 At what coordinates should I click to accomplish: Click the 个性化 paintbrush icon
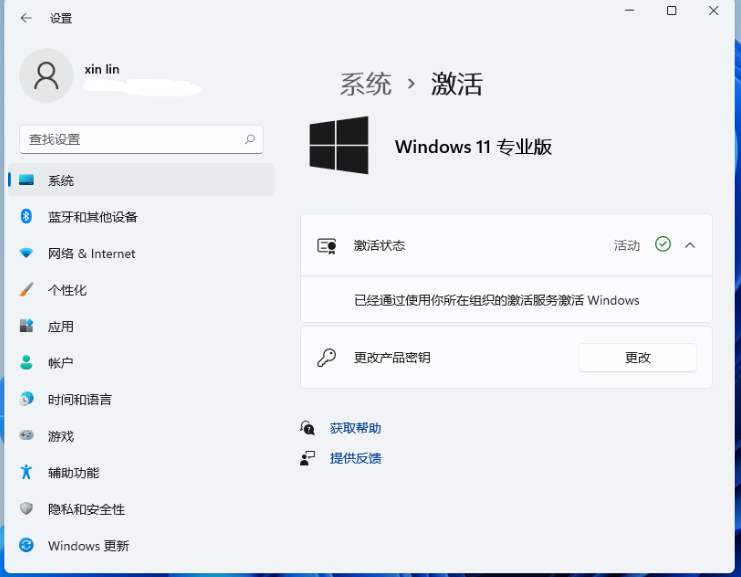tap(26, 289)
